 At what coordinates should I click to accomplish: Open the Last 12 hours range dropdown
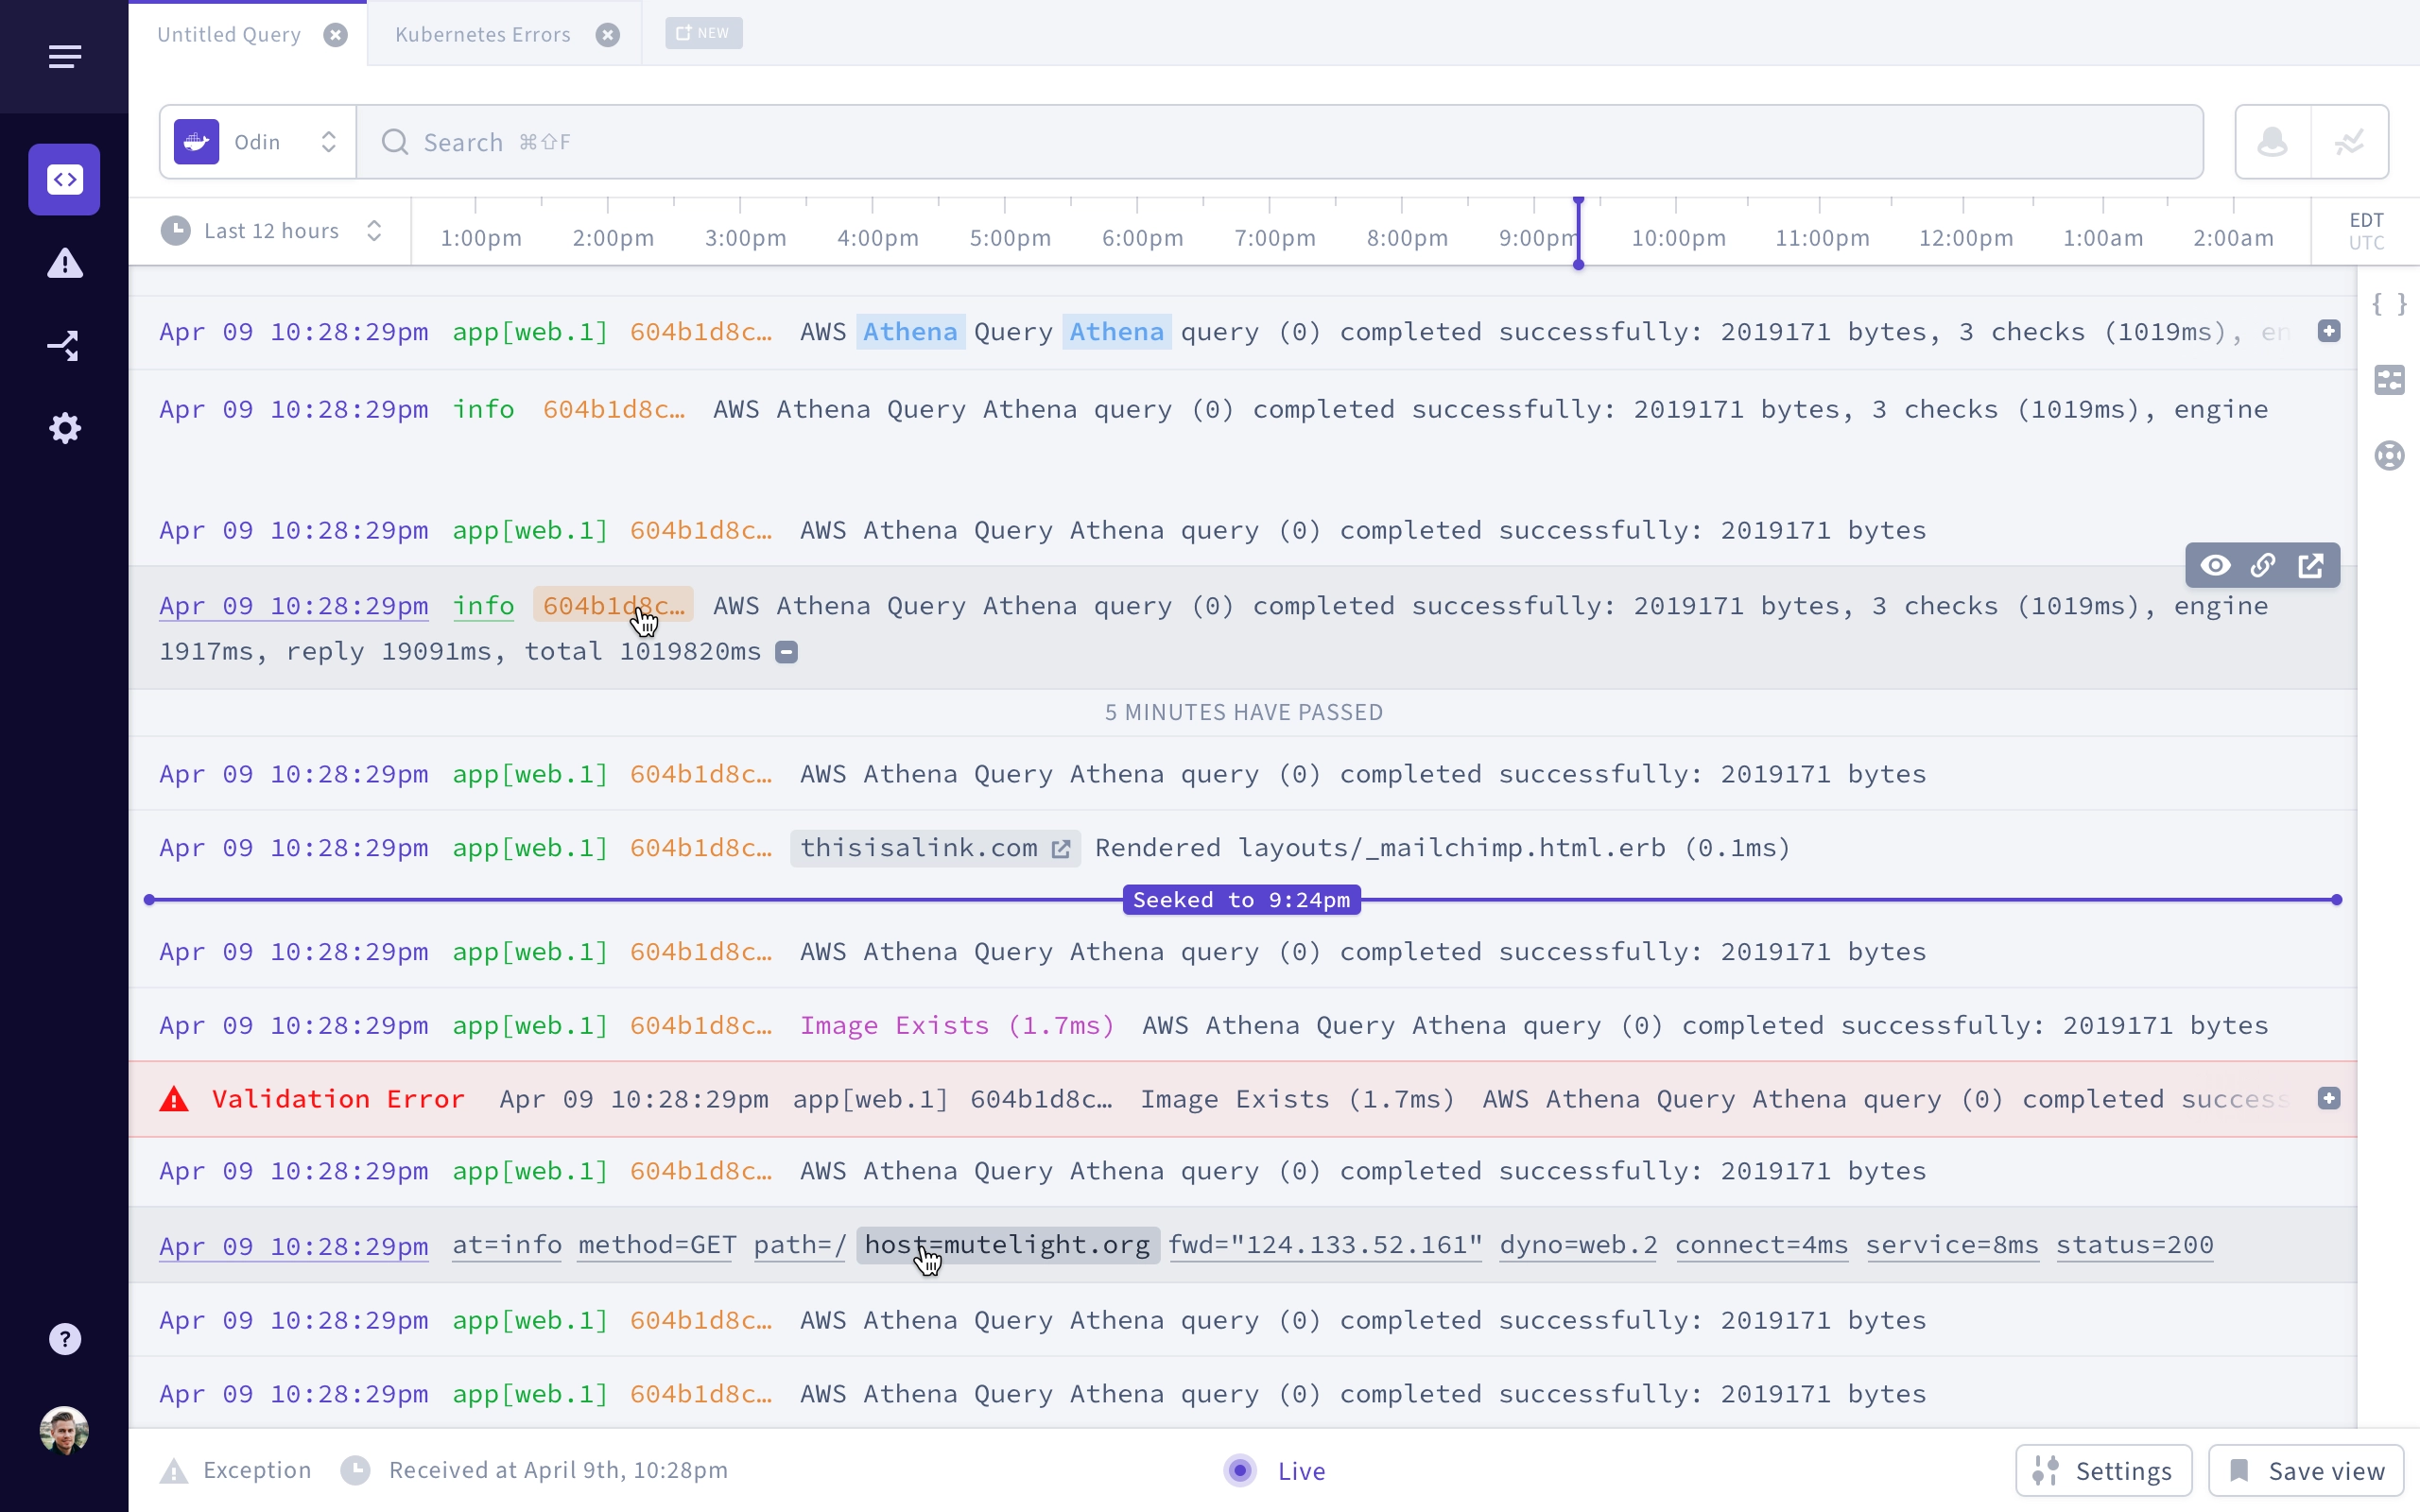(x=272, y=231)
